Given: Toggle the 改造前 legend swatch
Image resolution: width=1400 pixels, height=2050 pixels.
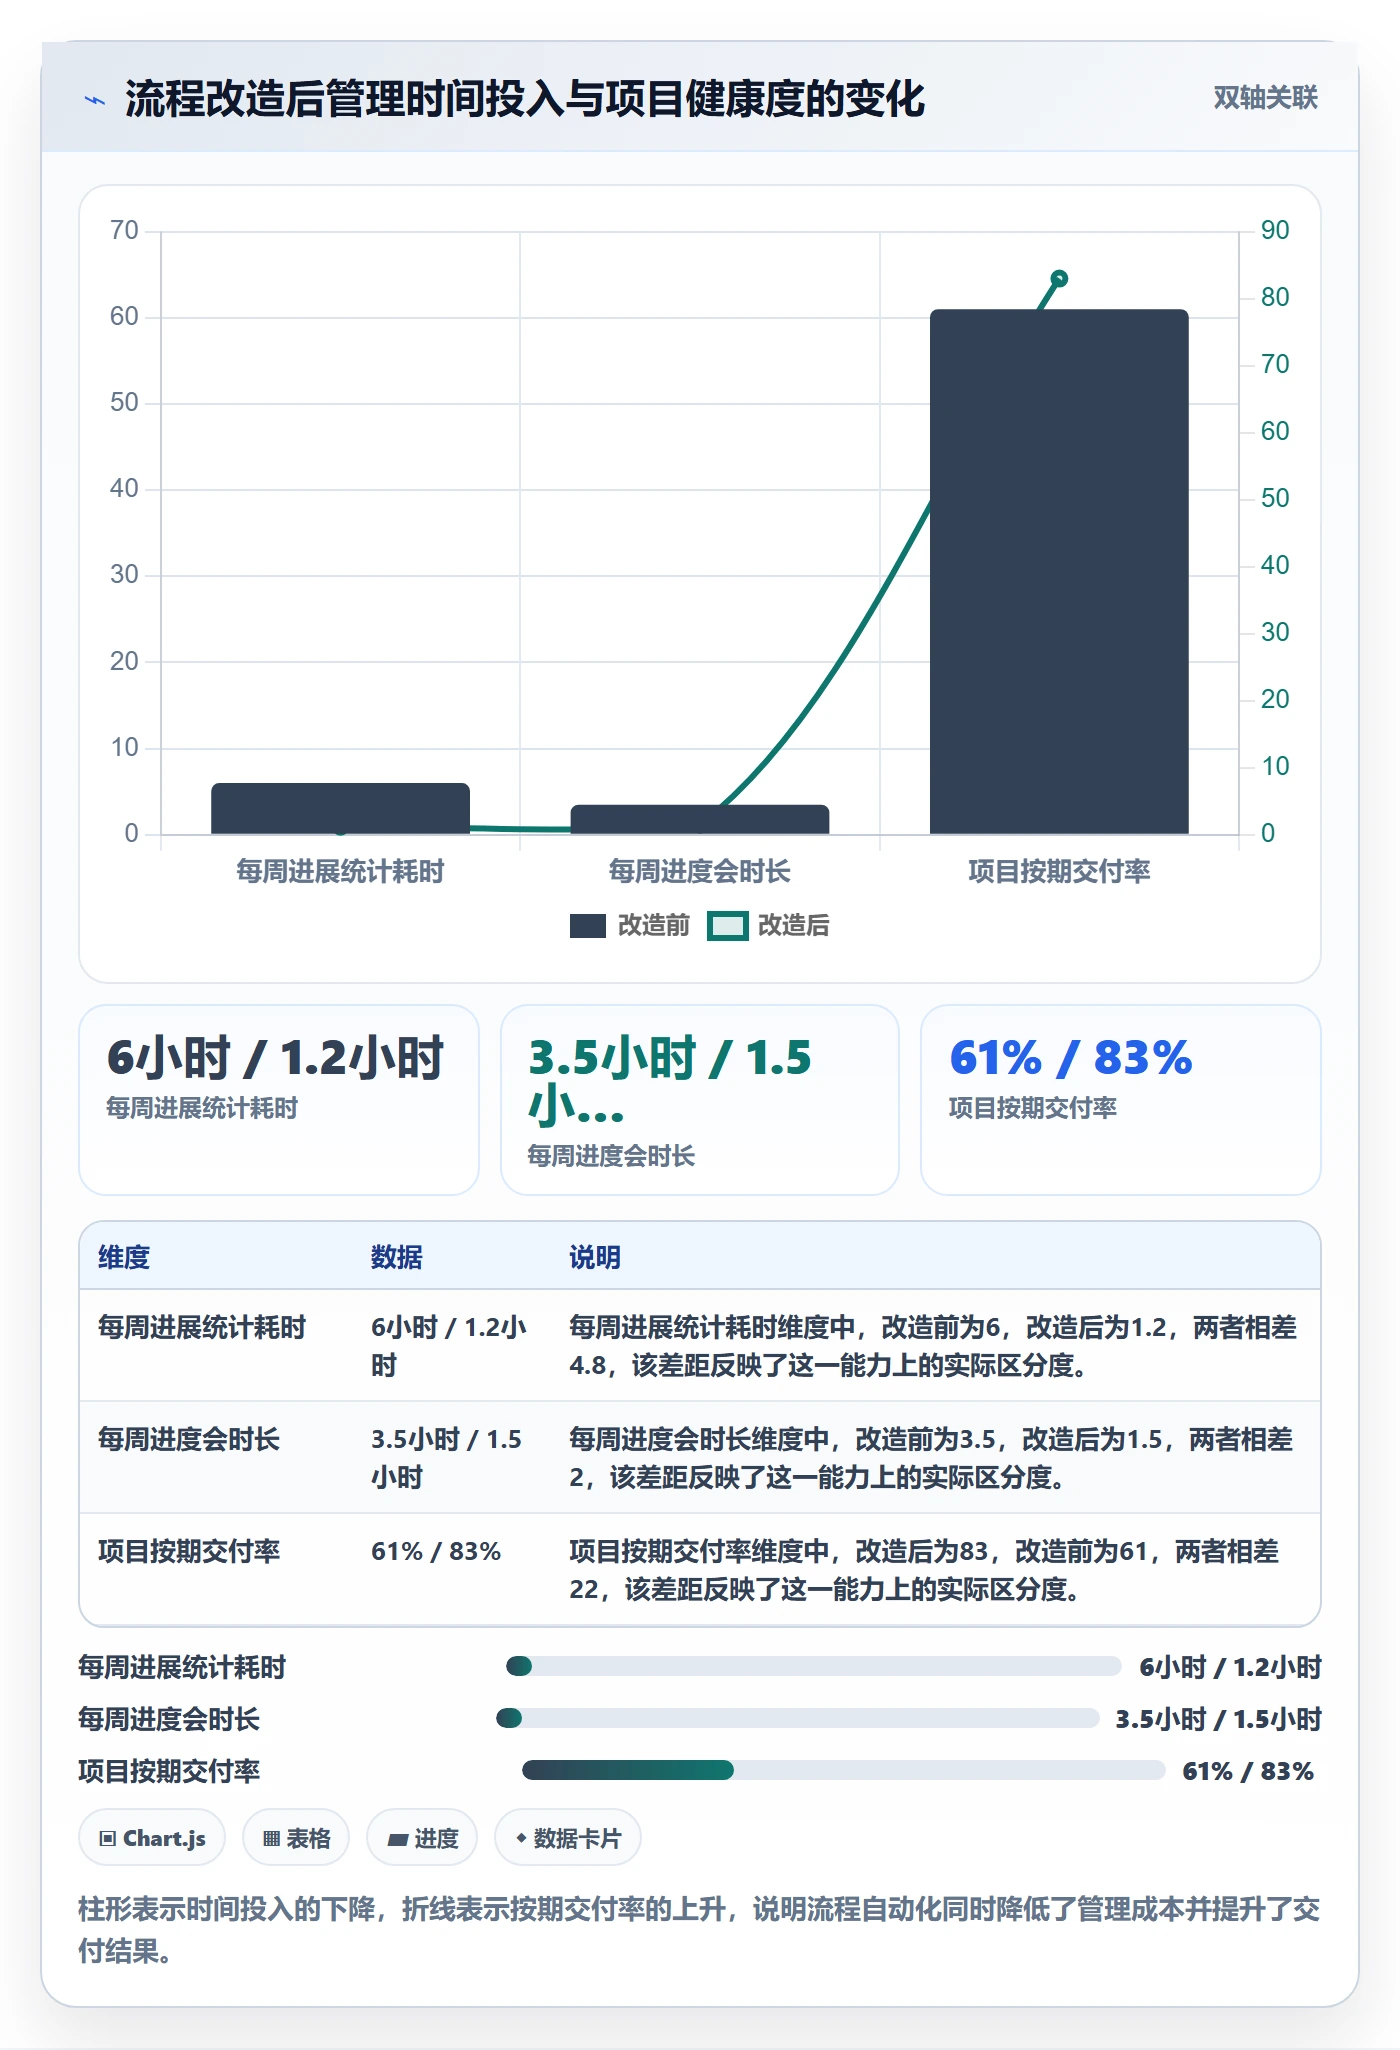Looking at the screenshot, I should point(588,926).
